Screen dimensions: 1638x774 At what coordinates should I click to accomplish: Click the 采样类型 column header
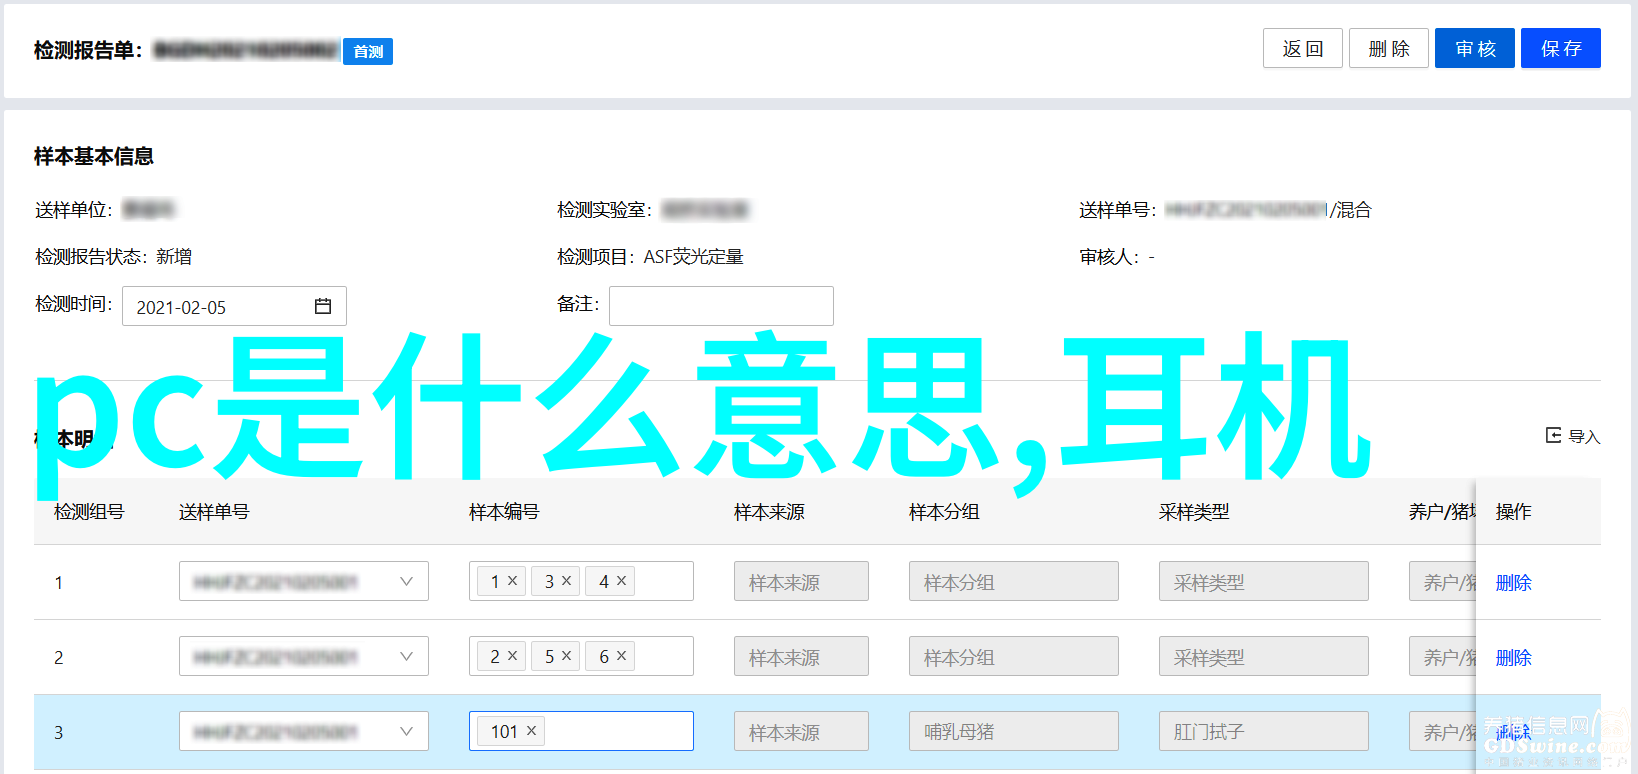click(x=1194, y=512)
